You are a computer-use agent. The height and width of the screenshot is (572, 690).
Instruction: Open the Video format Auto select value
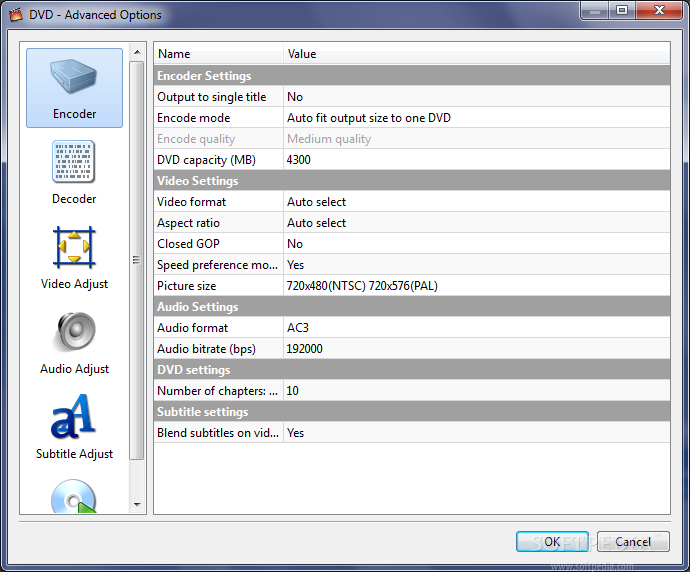pyautogui.click(x=477, y=202)
